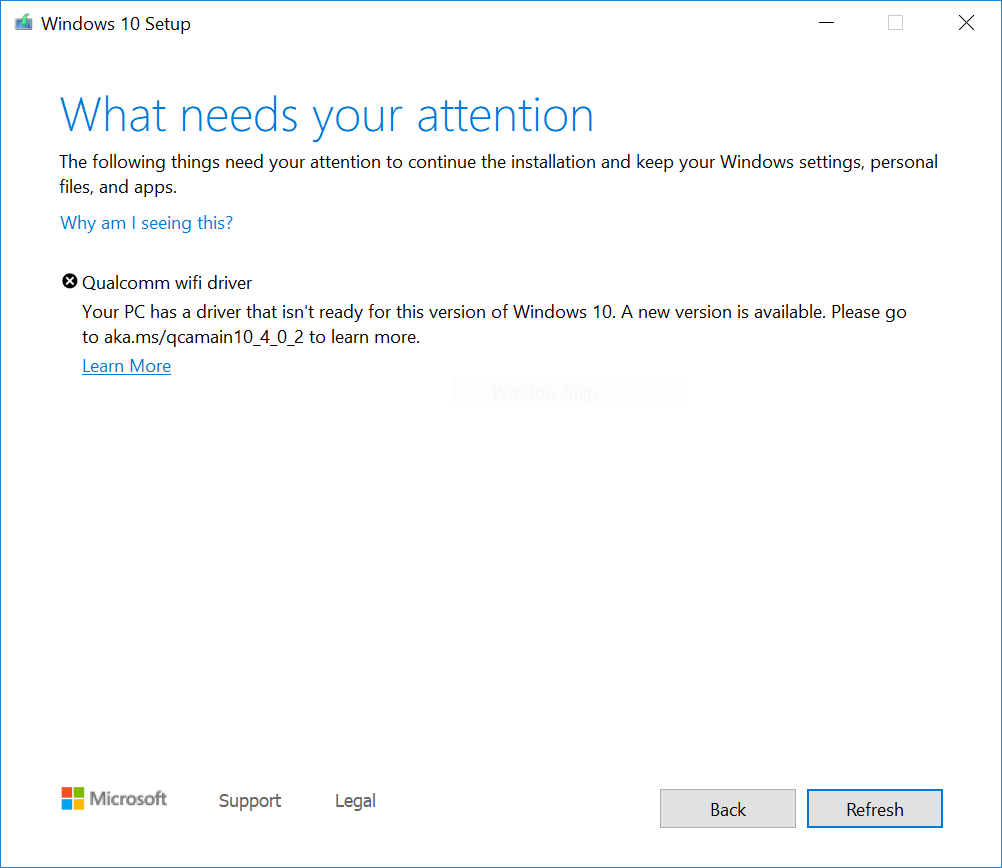
Task: Select the 'Qualcomm wifi driver' item title
Action: (167, 283)
